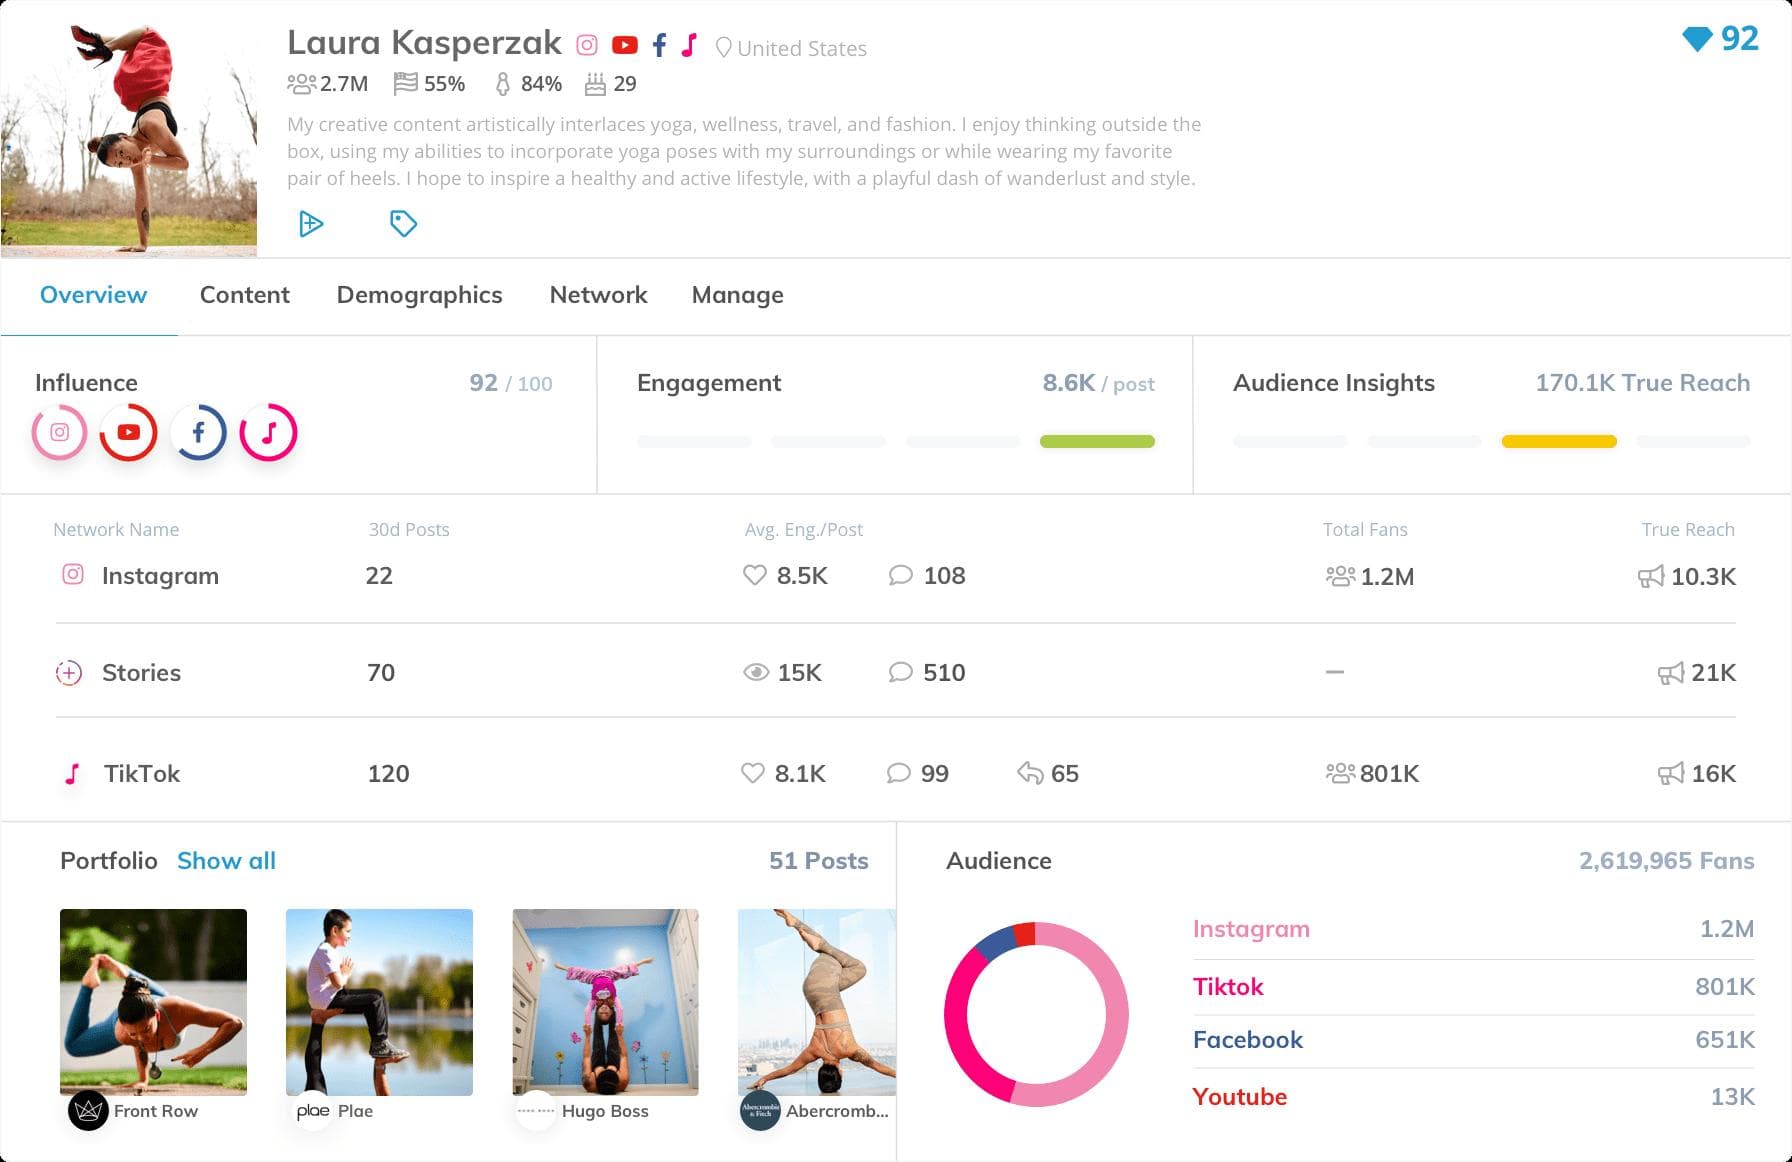Select Tiktok in the Audience list
1792x1162 pixels.
coord(1228,987)
